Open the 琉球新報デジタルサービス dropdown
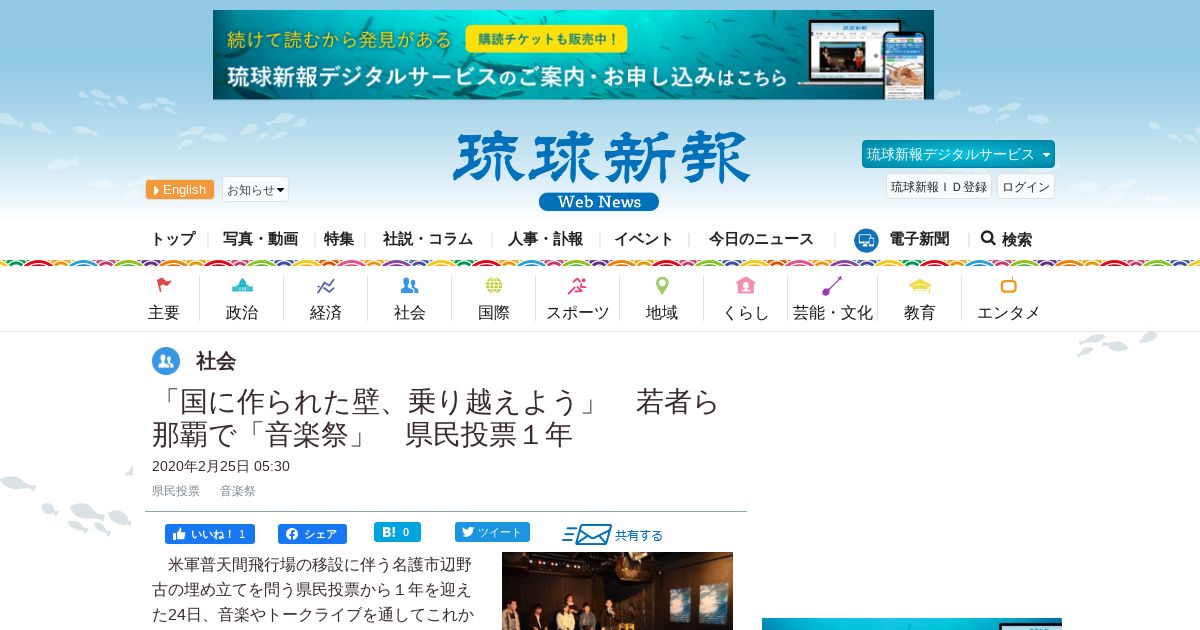Screen dimensions: 1200x630 pos(958,154)
